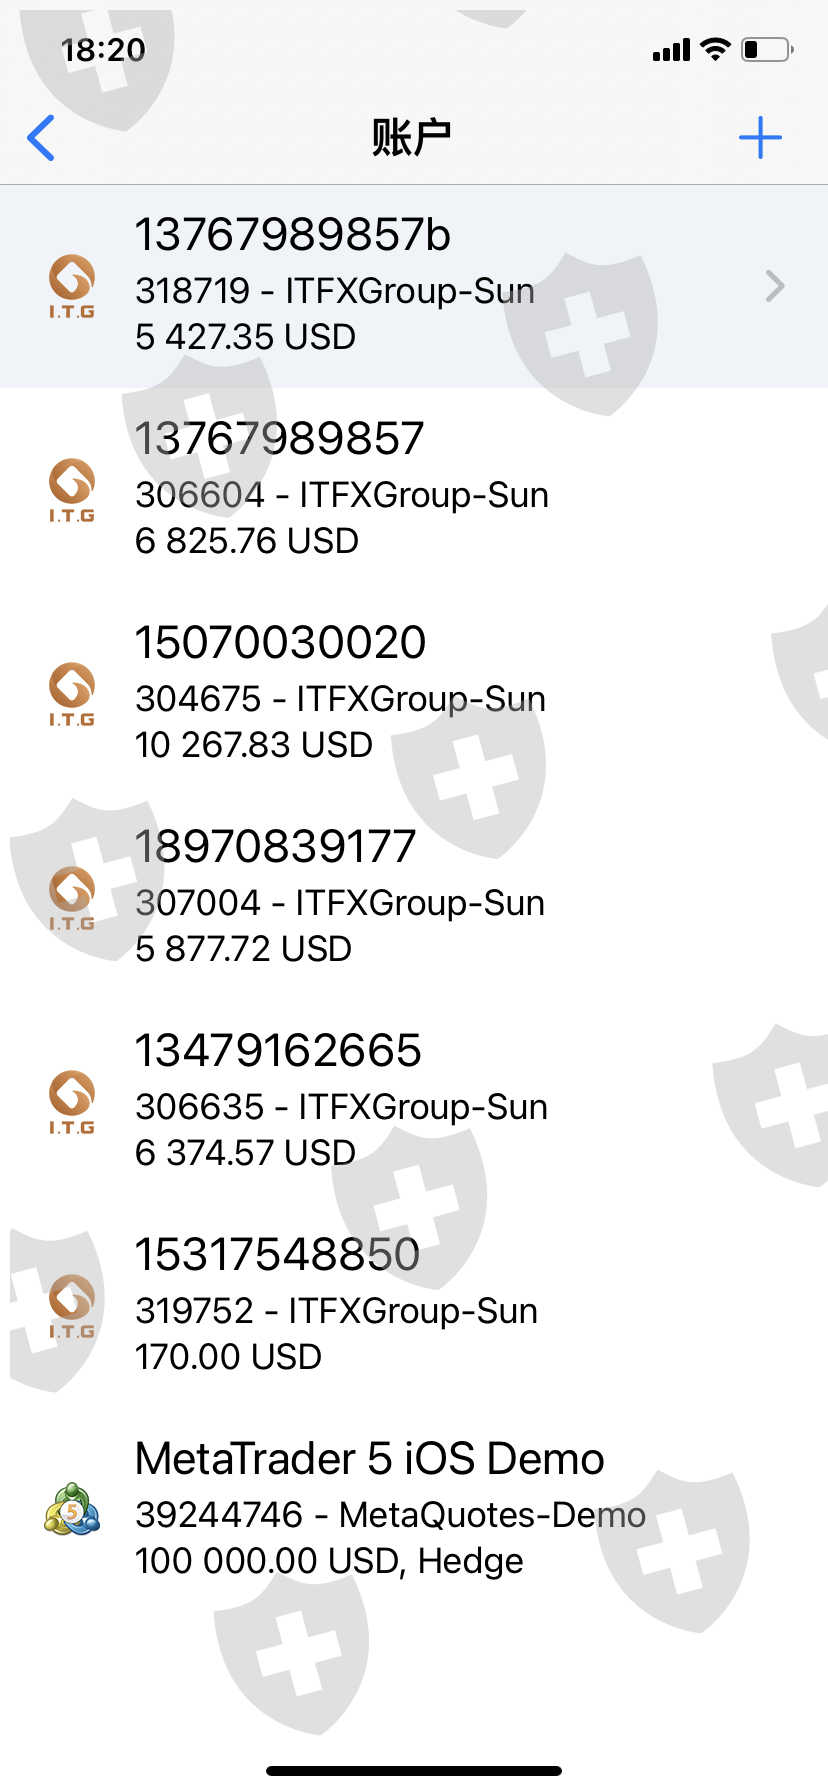Click ITG logo beside account 319752
The height and width of the screenshot is (1792, 828).
coord(72,1306)
